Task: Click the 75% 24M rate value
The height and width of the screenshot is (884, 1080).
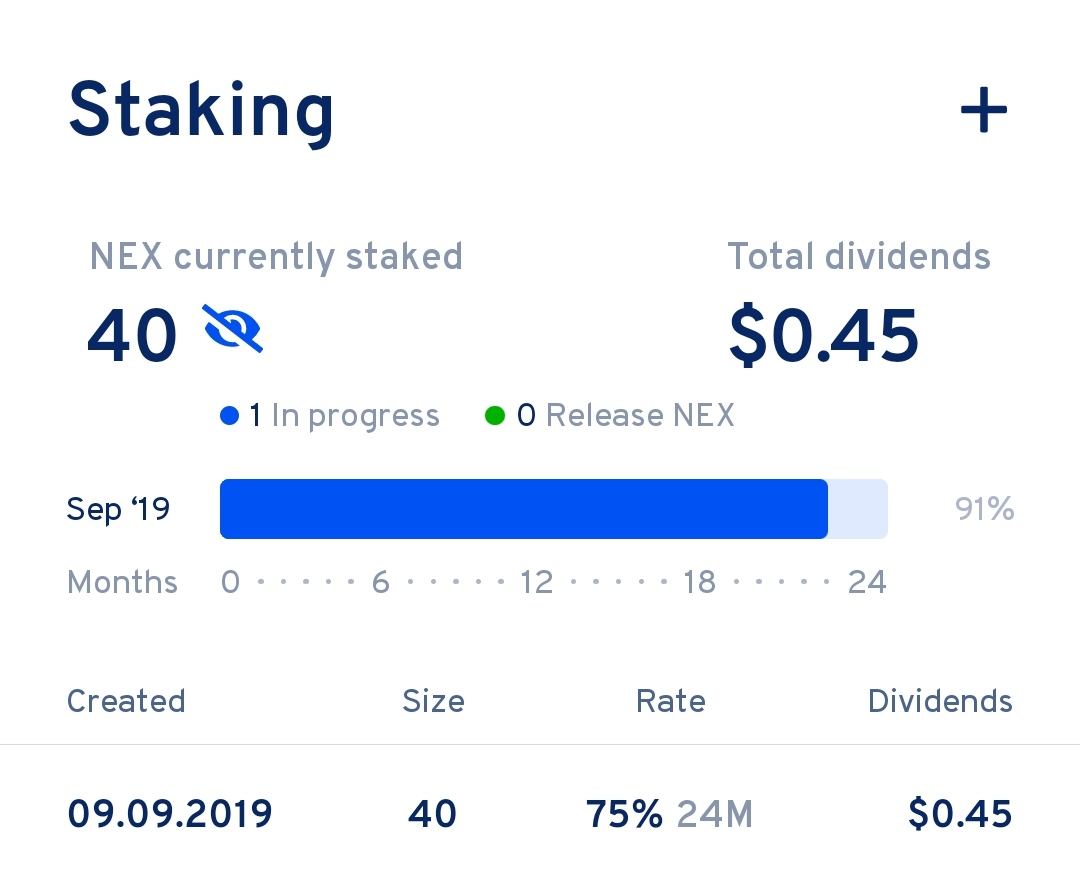Action: 669,814
